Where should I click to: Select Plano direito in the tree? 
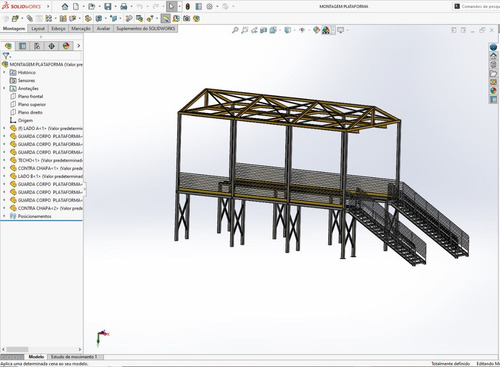[x=30, y=112]
